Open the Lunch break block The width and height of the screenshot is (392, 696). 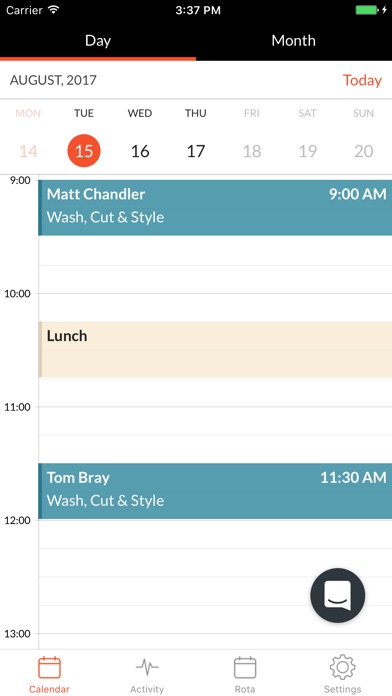(x=215, y=349)
